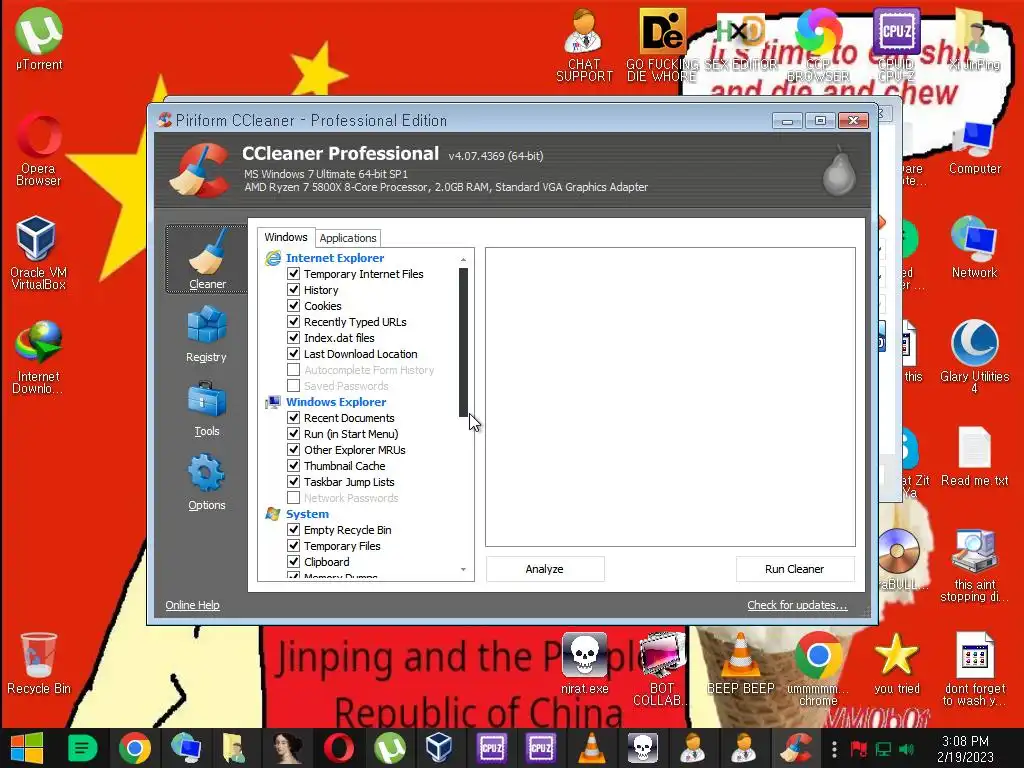1024x768 pixels.
Task: Switch to the Applications tab
Action: click(347, 238)
